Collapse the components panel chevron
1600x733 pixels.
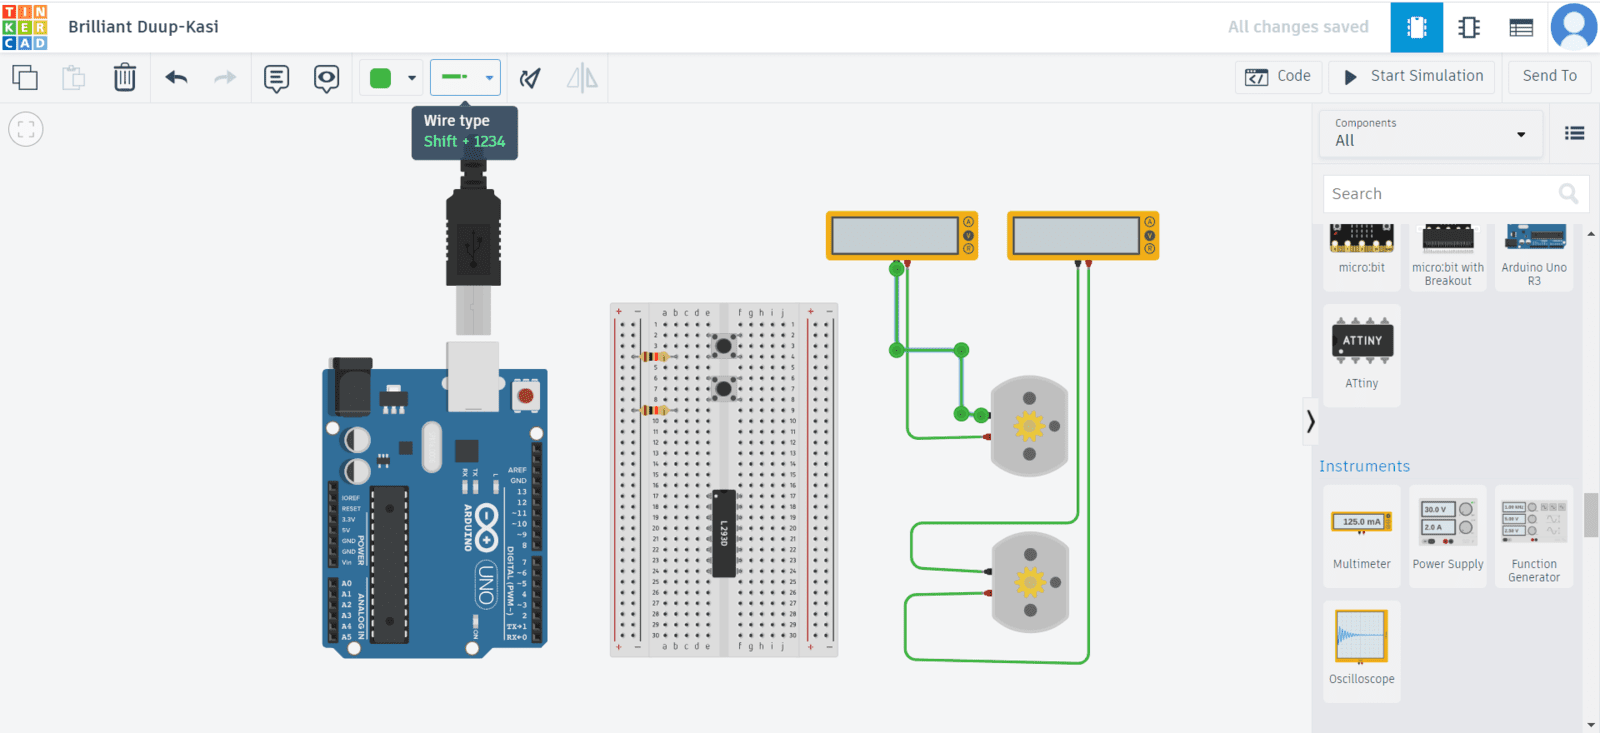pyautogui.click(x=1310, y=422)
